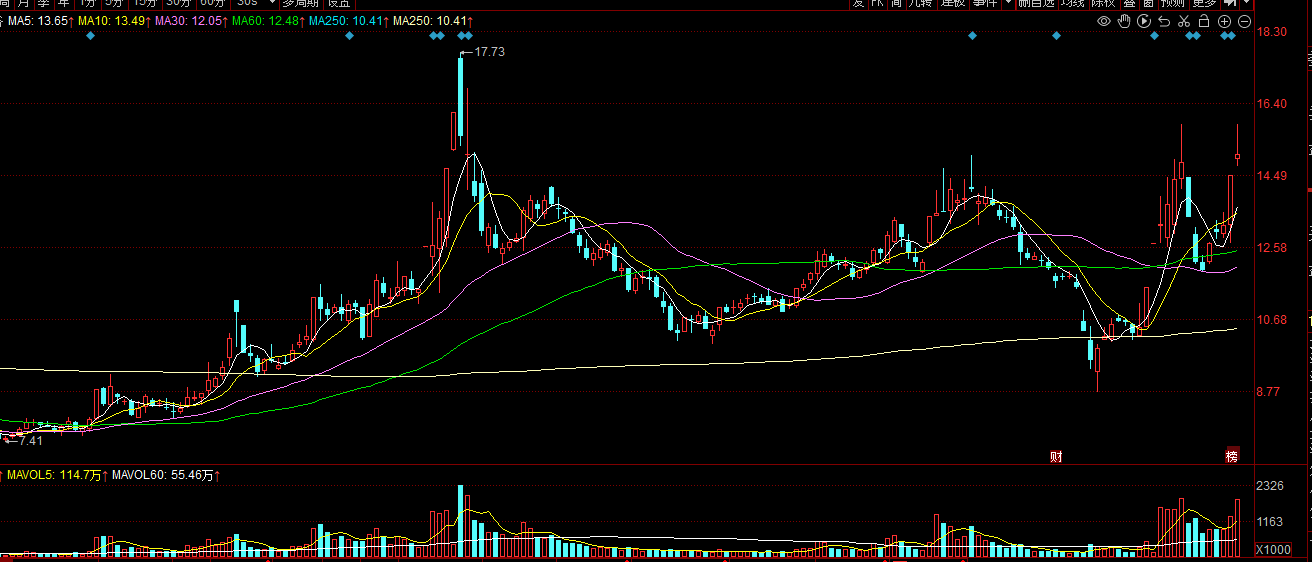Click the 除权 adjustment button
The image size is (1312, 562).
(1103, 4)
